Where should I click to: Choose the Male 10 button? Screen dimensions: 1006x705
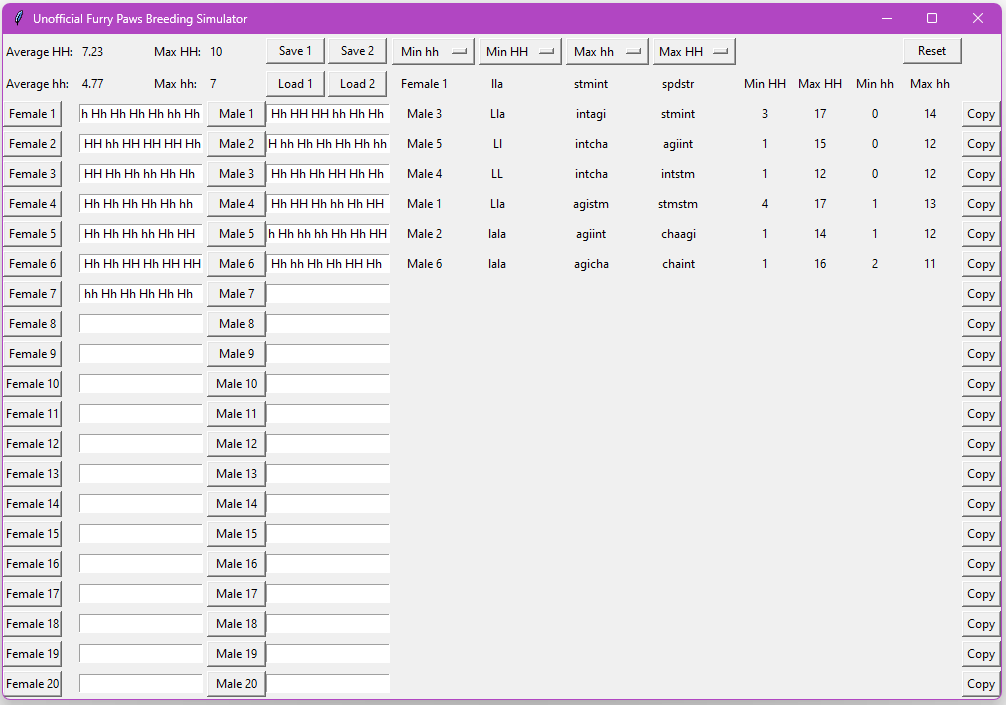(236, 384)
